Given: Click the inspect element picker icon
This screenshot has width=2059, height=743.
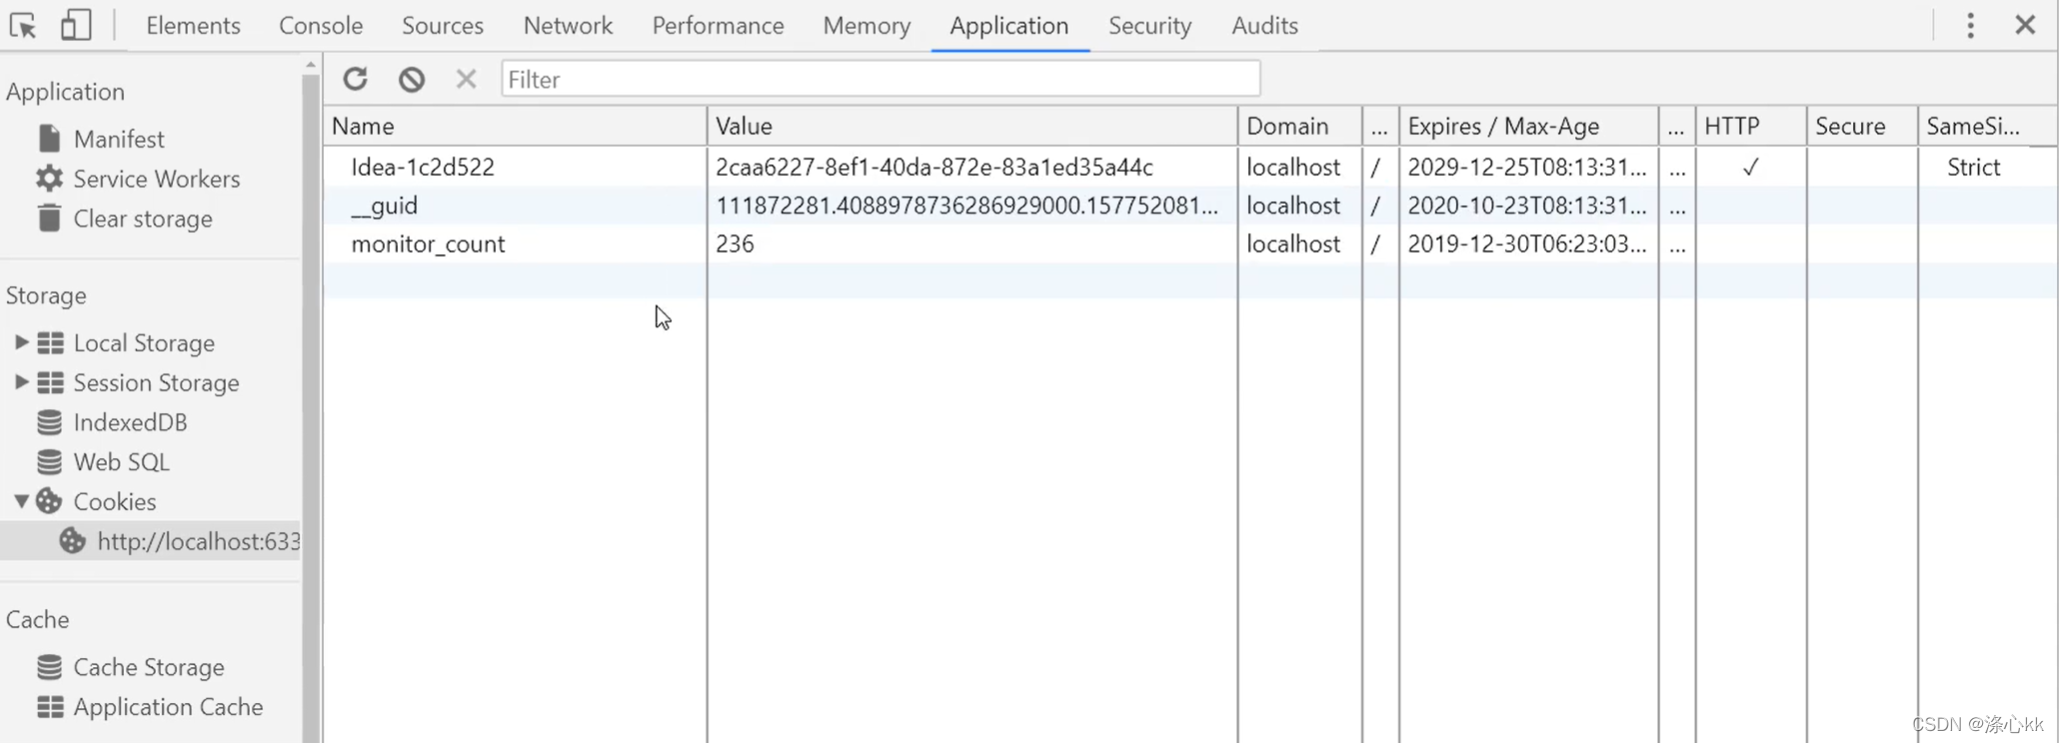Looking at the screenshot, I should coord(23,25).
